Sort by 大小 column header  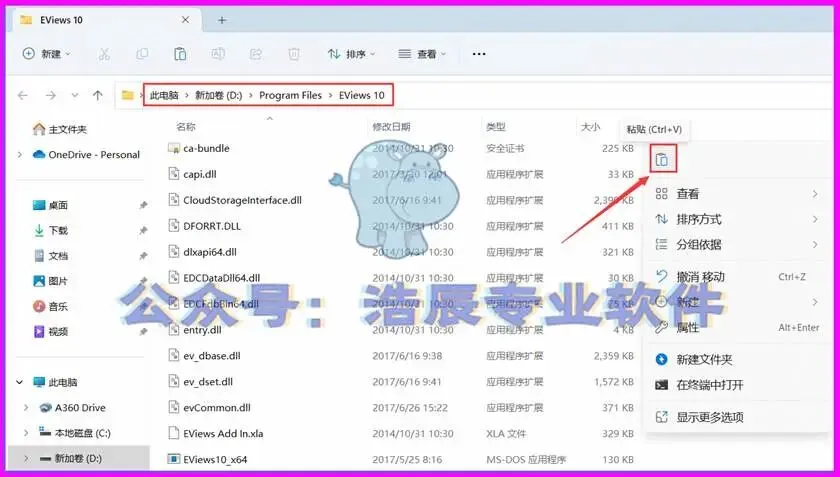click(590, 126)
